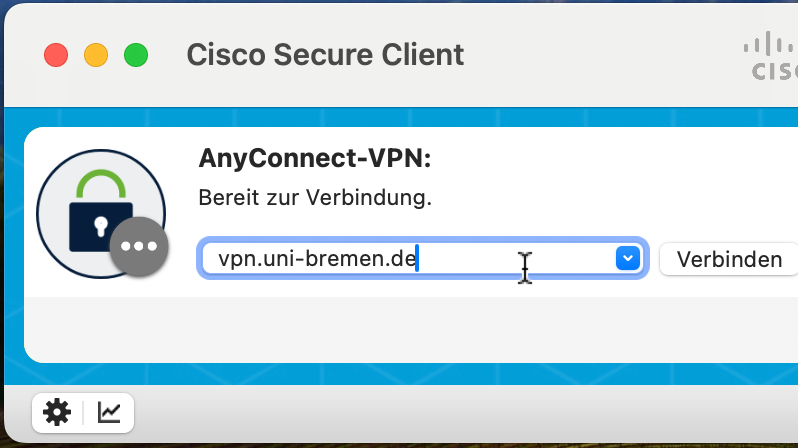798x448 pixels.
Task: Click empty bottom bar right of graph icon
Action: (x=450, y=414)
